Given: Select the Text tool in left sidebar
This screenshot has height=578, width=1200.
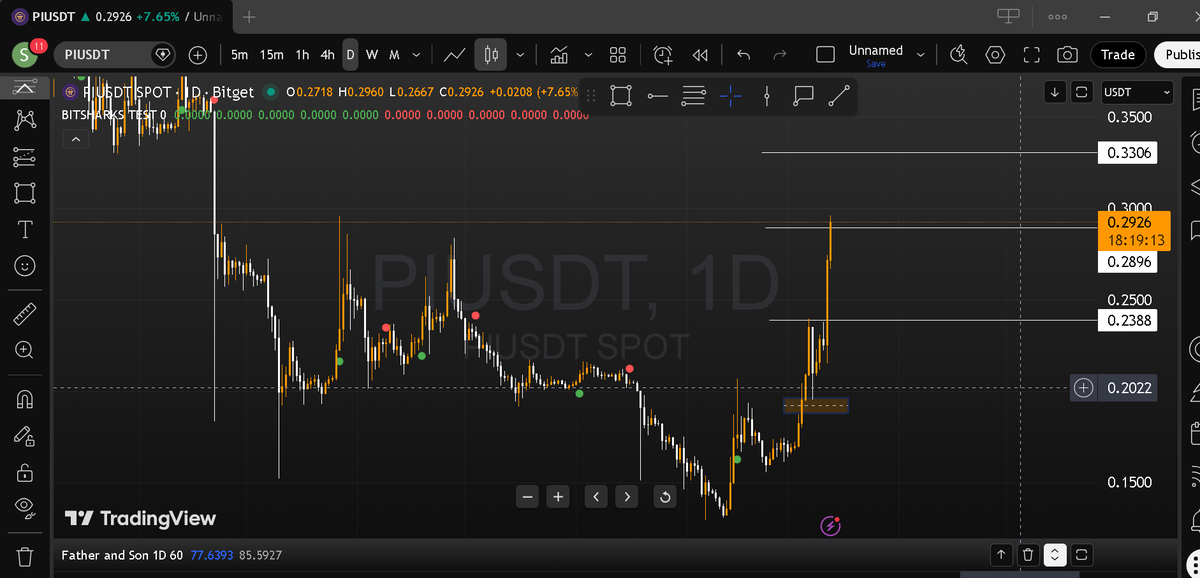Looking at the screenshot, I should coord(25,230).
